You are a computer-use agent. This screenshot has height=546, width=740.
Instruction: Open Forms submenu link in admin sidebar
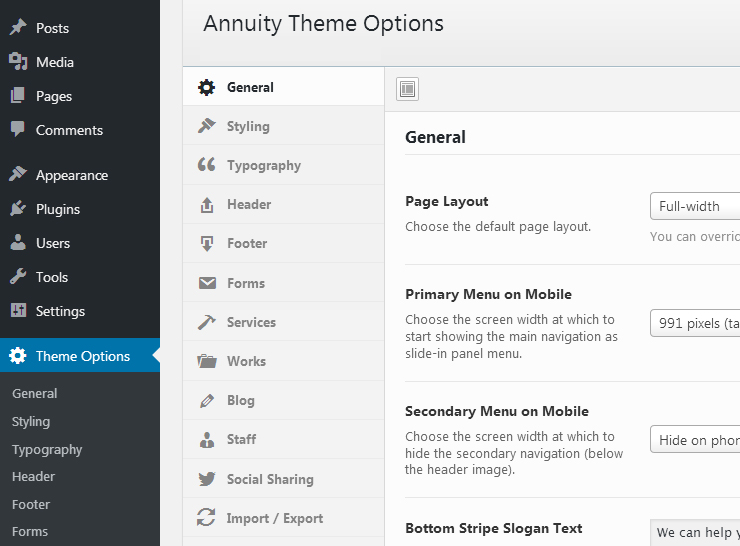click(x=30, y=532)
